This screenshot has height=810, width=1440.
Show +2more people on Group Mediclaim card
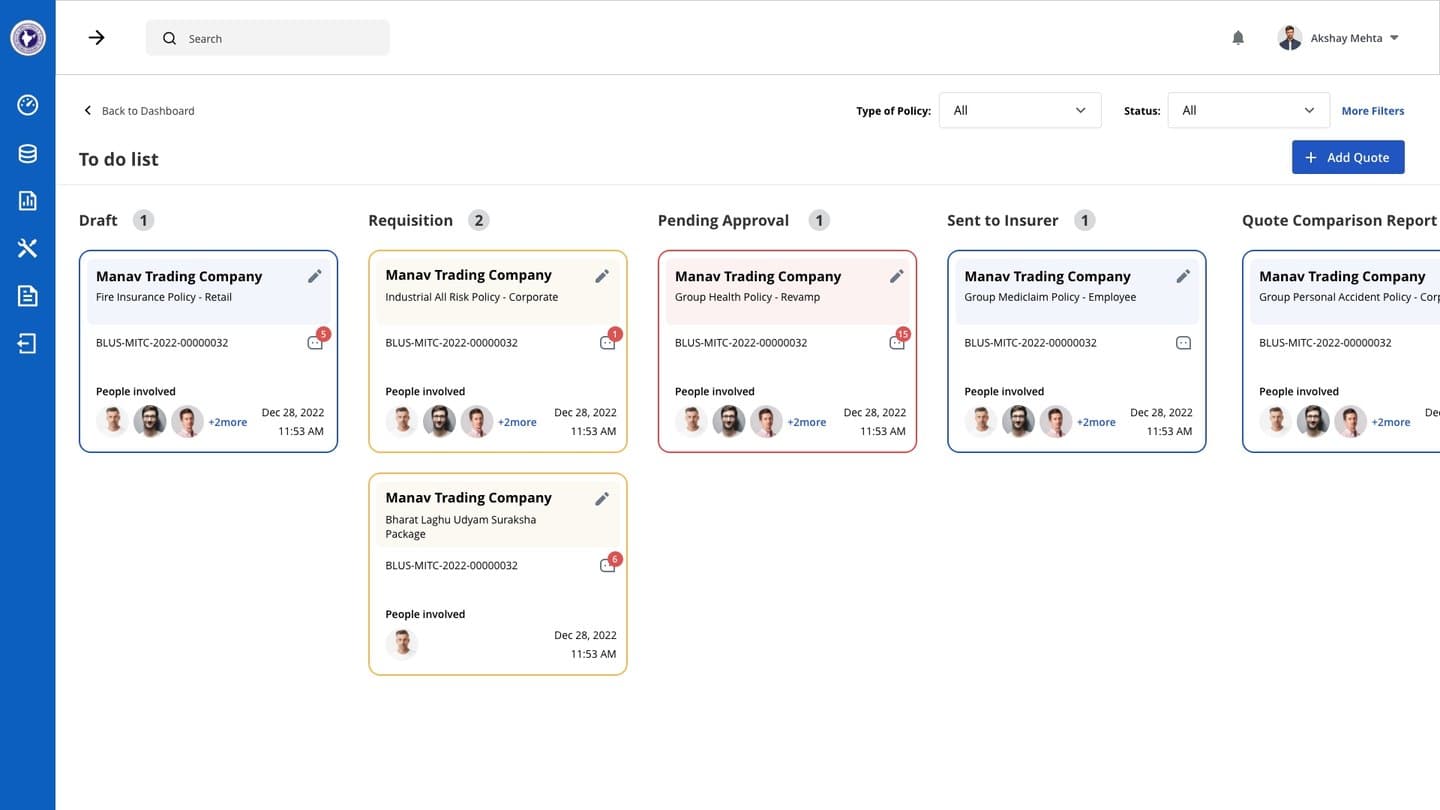(1096, 422)
